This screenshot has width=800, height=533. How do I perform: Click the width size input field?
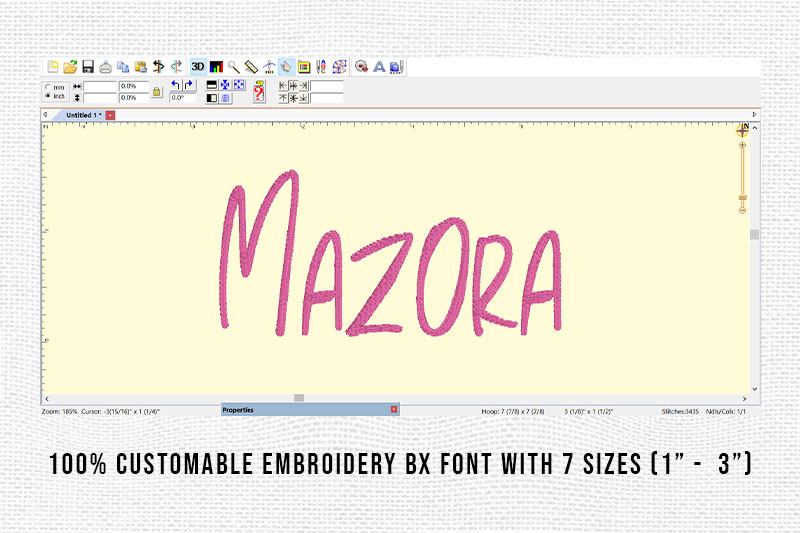tap(101, 86)
